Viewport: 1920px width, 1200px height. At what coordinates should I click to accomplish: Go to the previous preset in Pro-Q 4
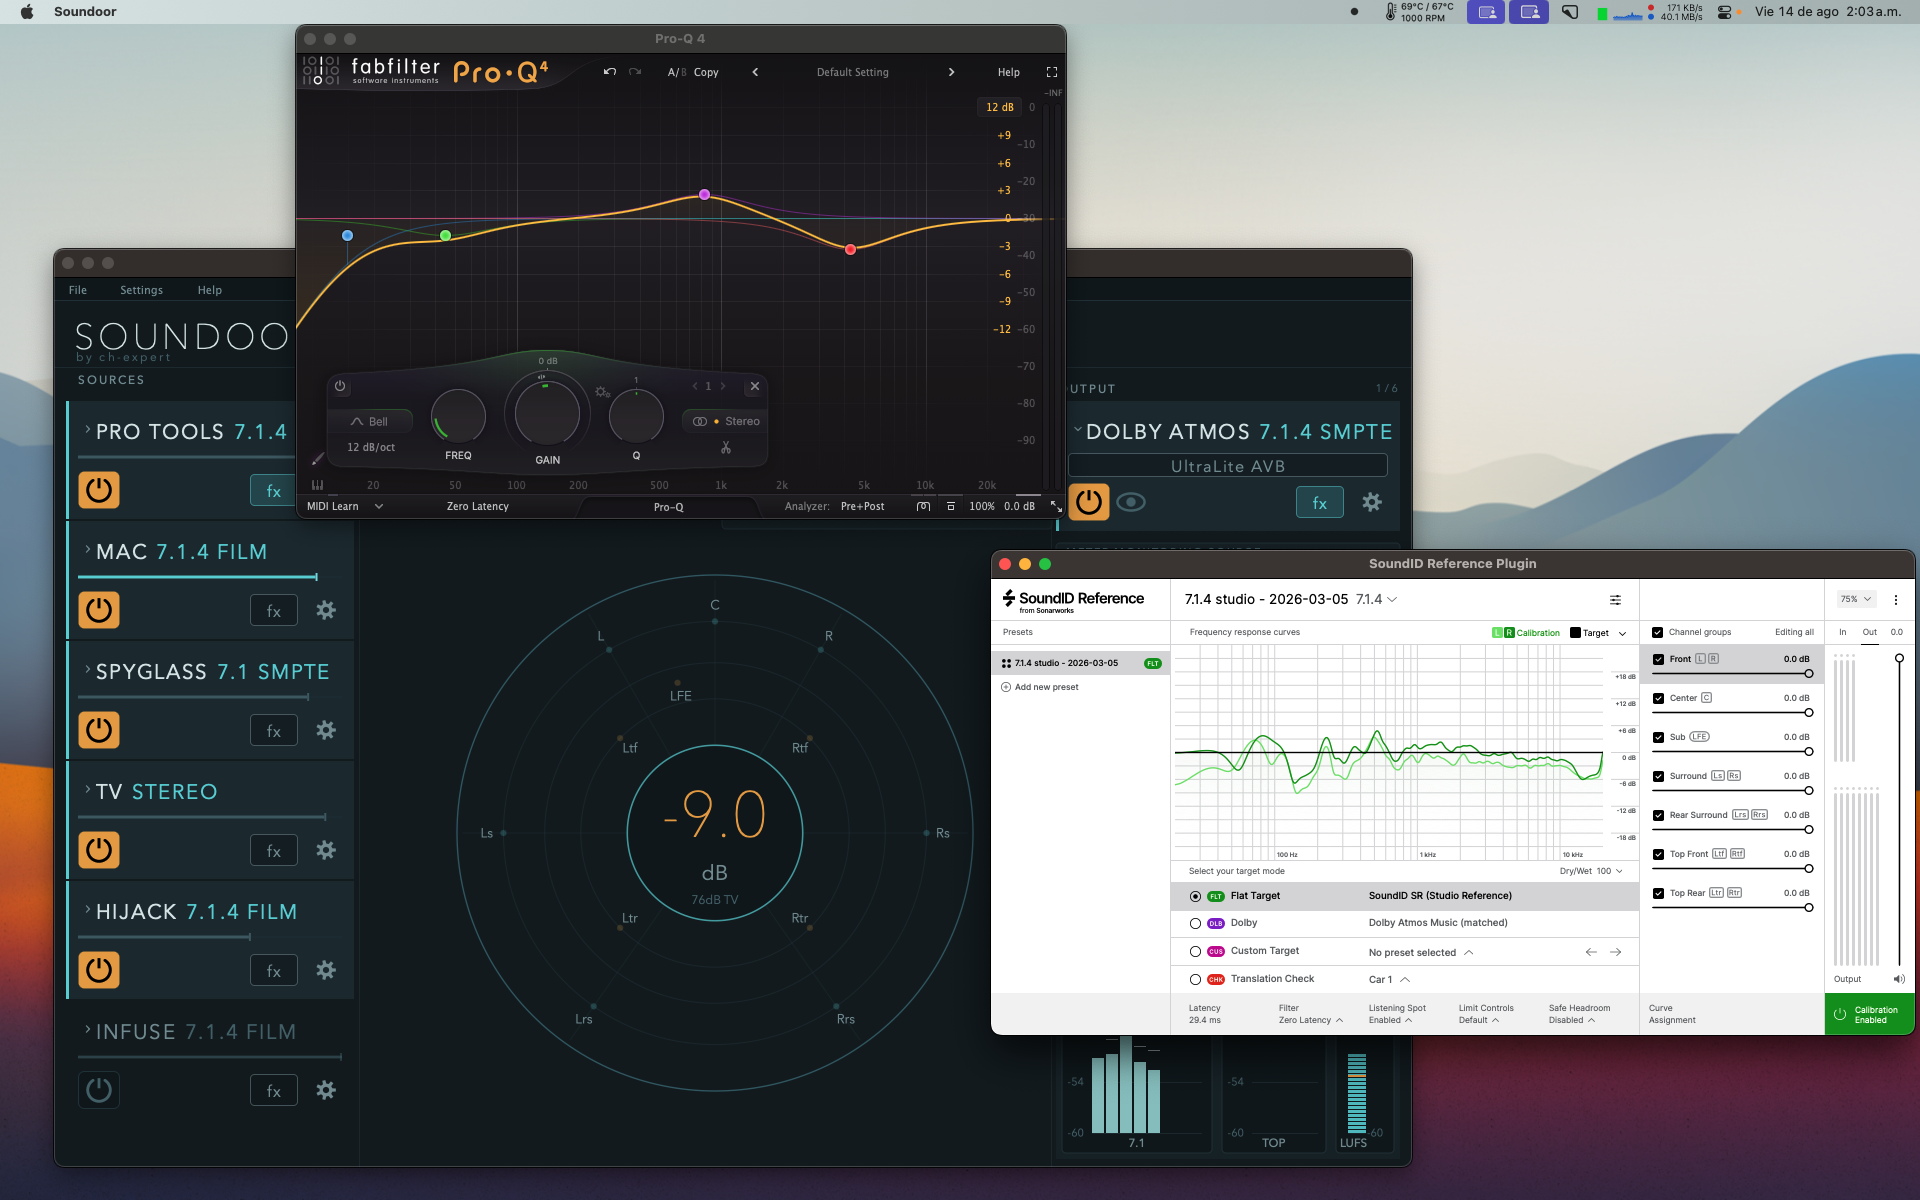tap(755, 72)
